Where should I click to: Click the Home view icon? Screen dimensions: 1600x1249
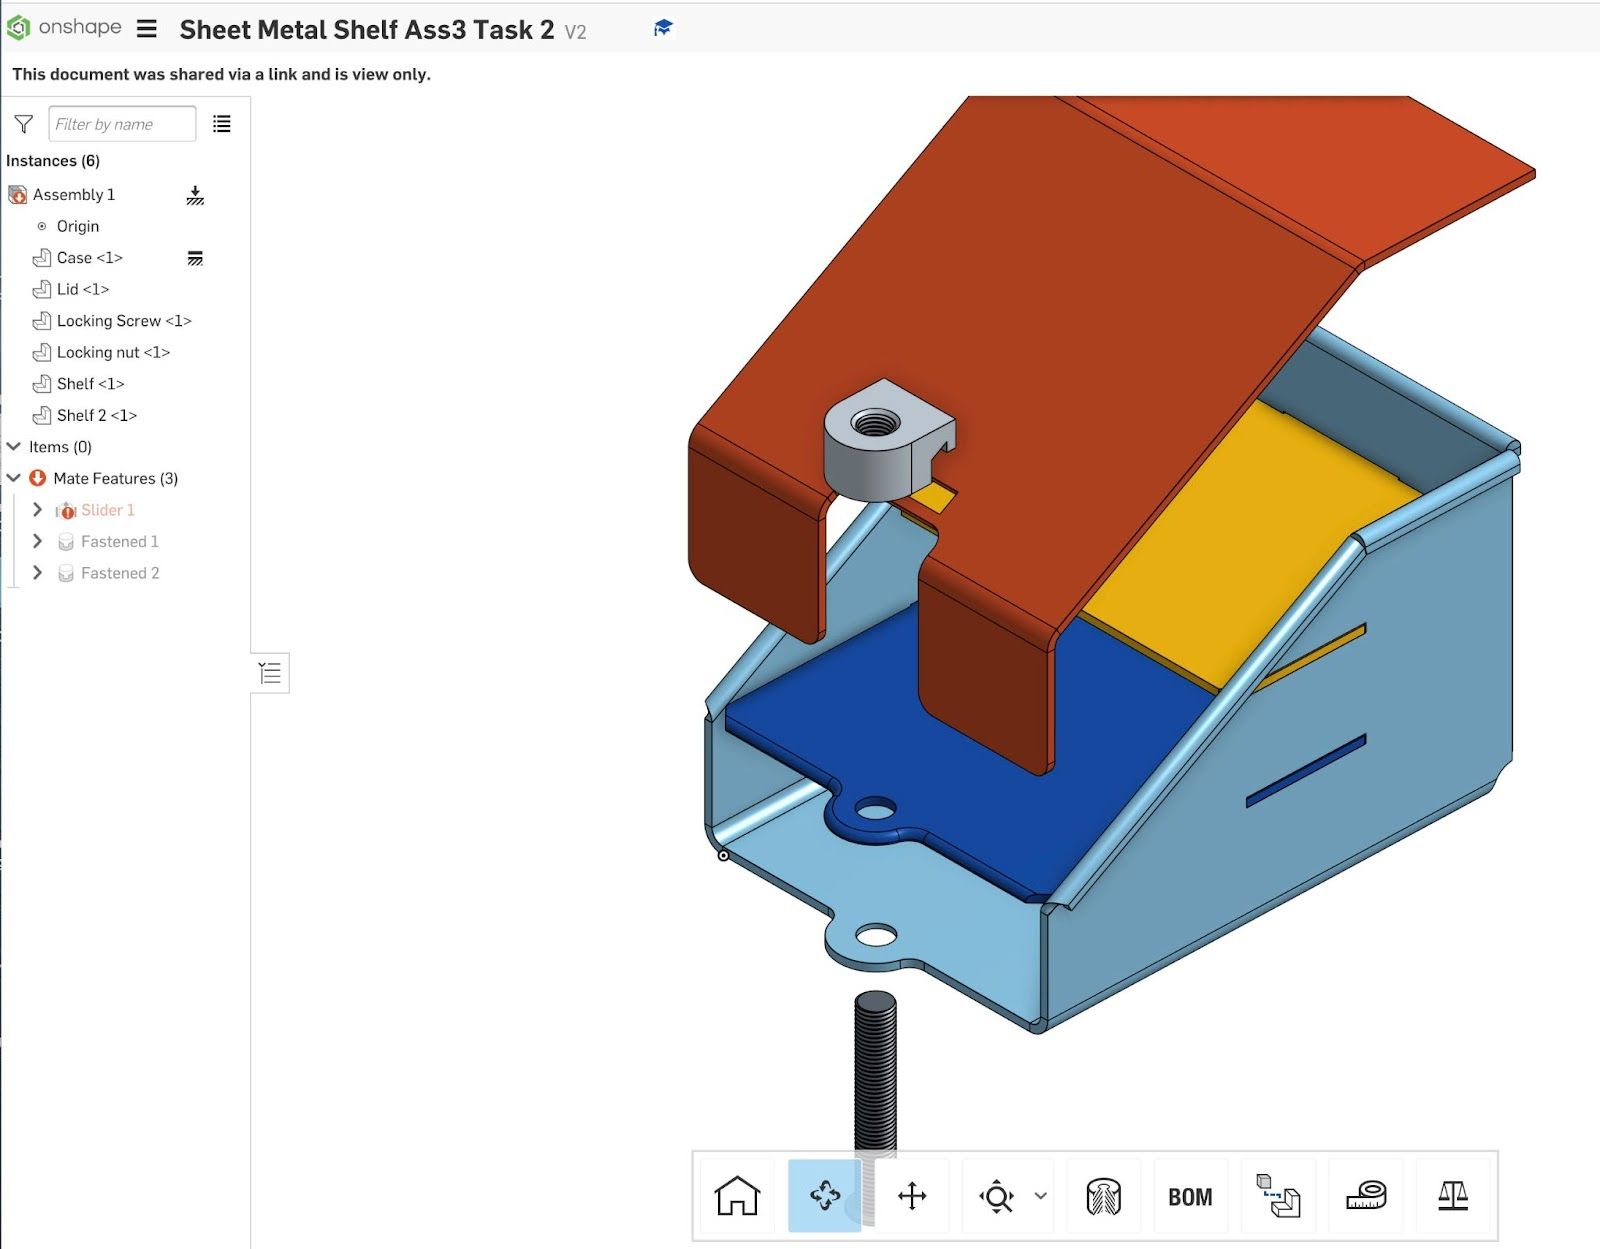[737, 1196]
